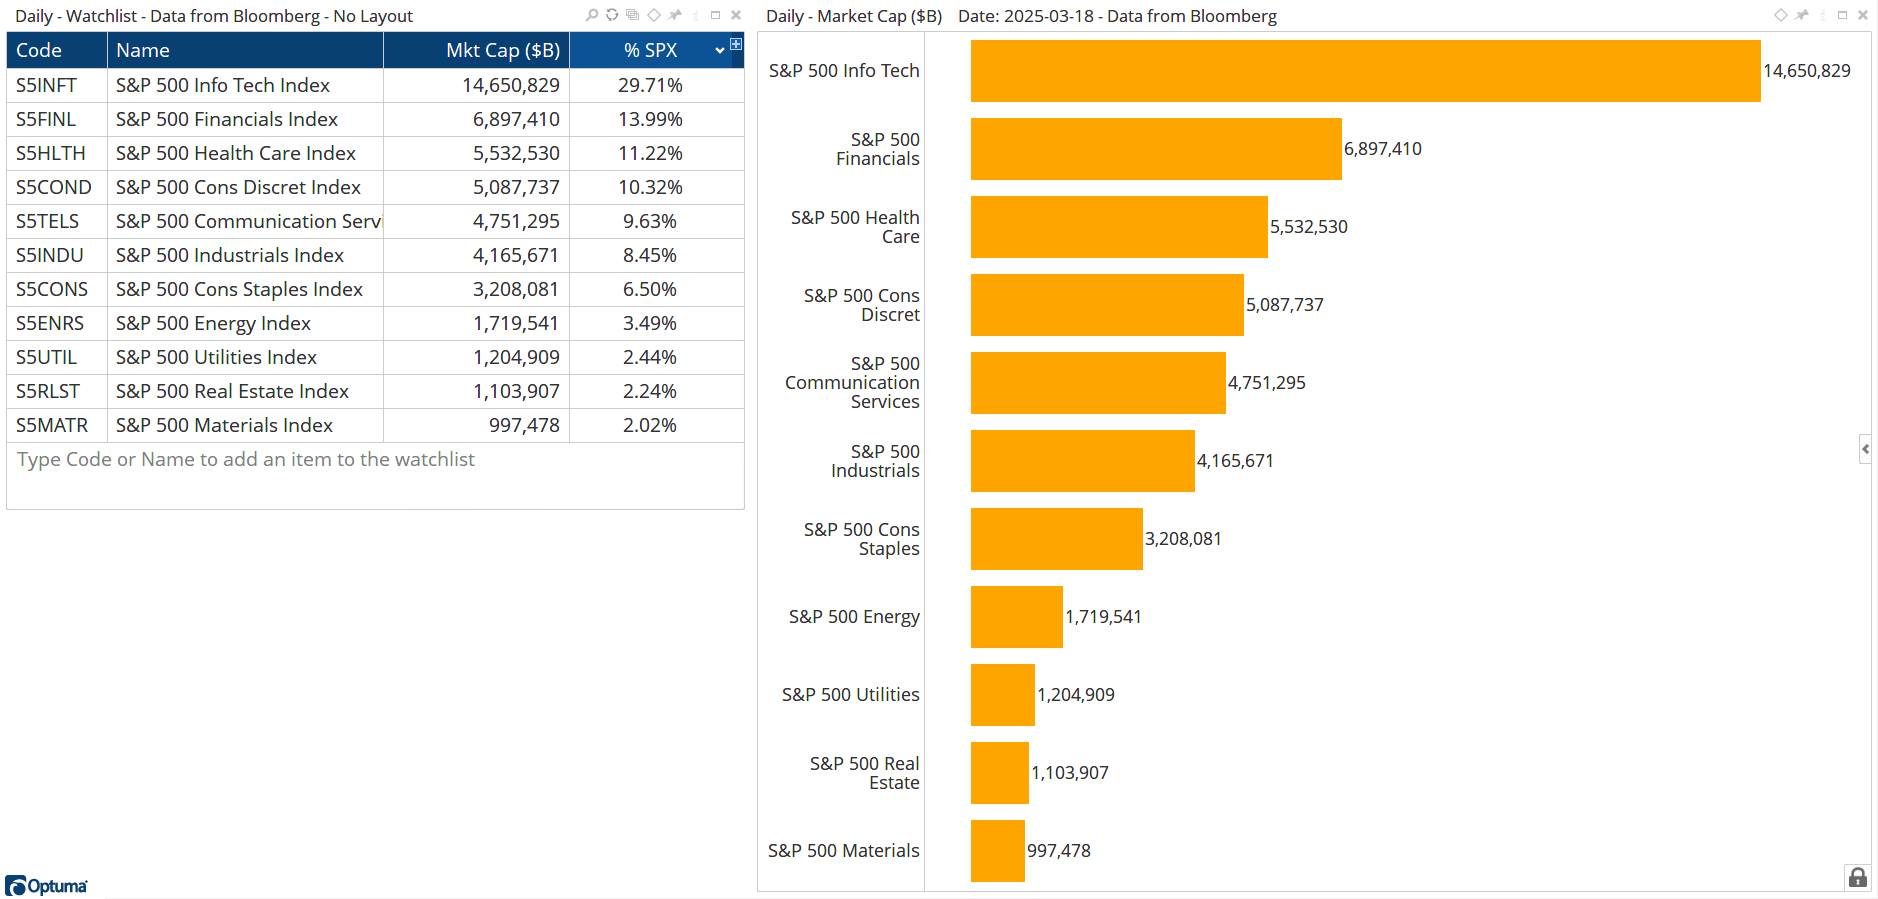The height and width of the screenshot is (899, 1878).
Task: Add a column with the plus icon
Action: (736, 44)
